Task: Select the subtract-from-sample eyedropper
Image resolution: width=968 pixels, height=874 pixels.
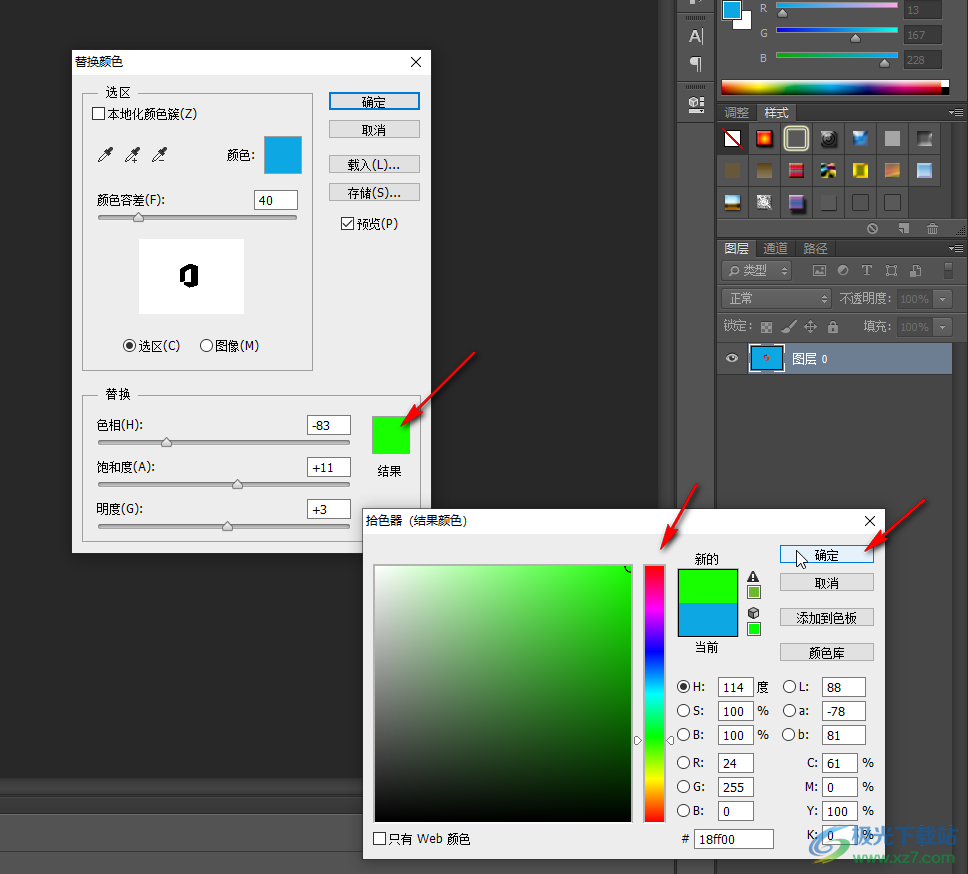Action: click(159, 155)
